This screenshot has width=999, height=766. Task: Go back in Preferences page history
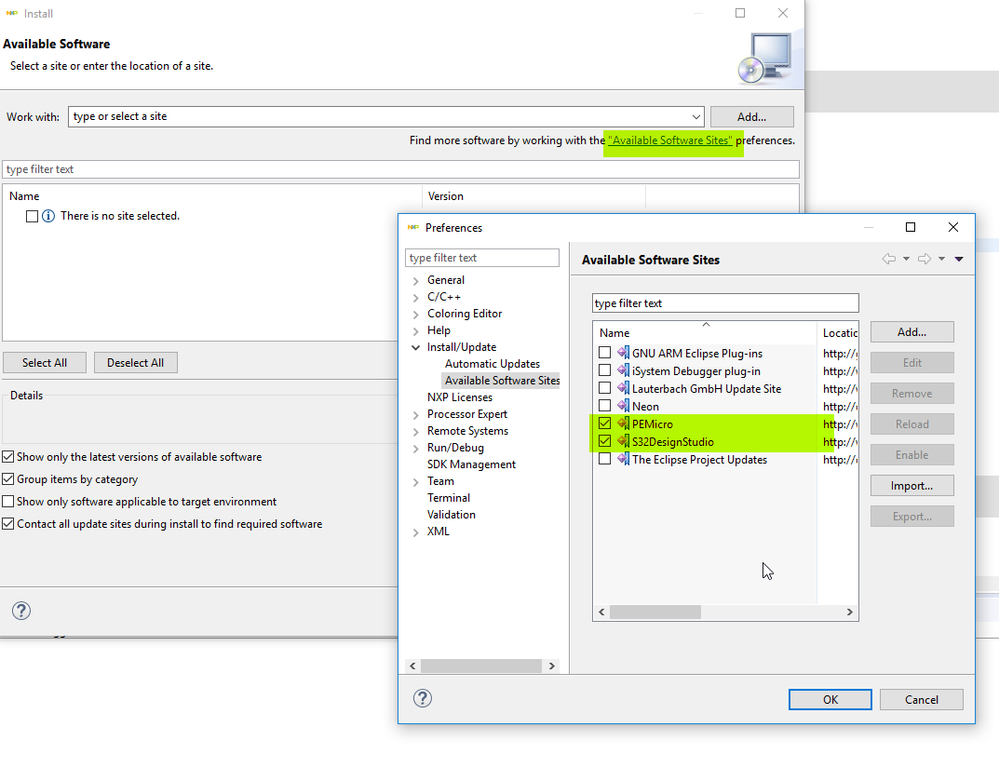889,259
